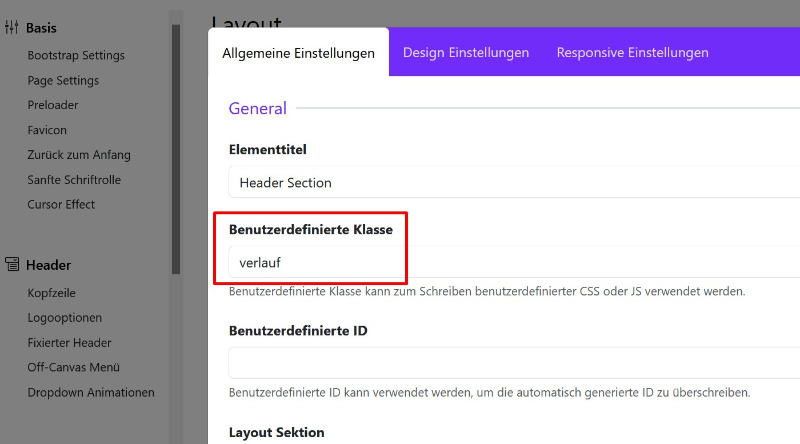This screenshot has height=444, width=800.
Task: Open Dropdown Animationen settings
Action: pos(91,392)
